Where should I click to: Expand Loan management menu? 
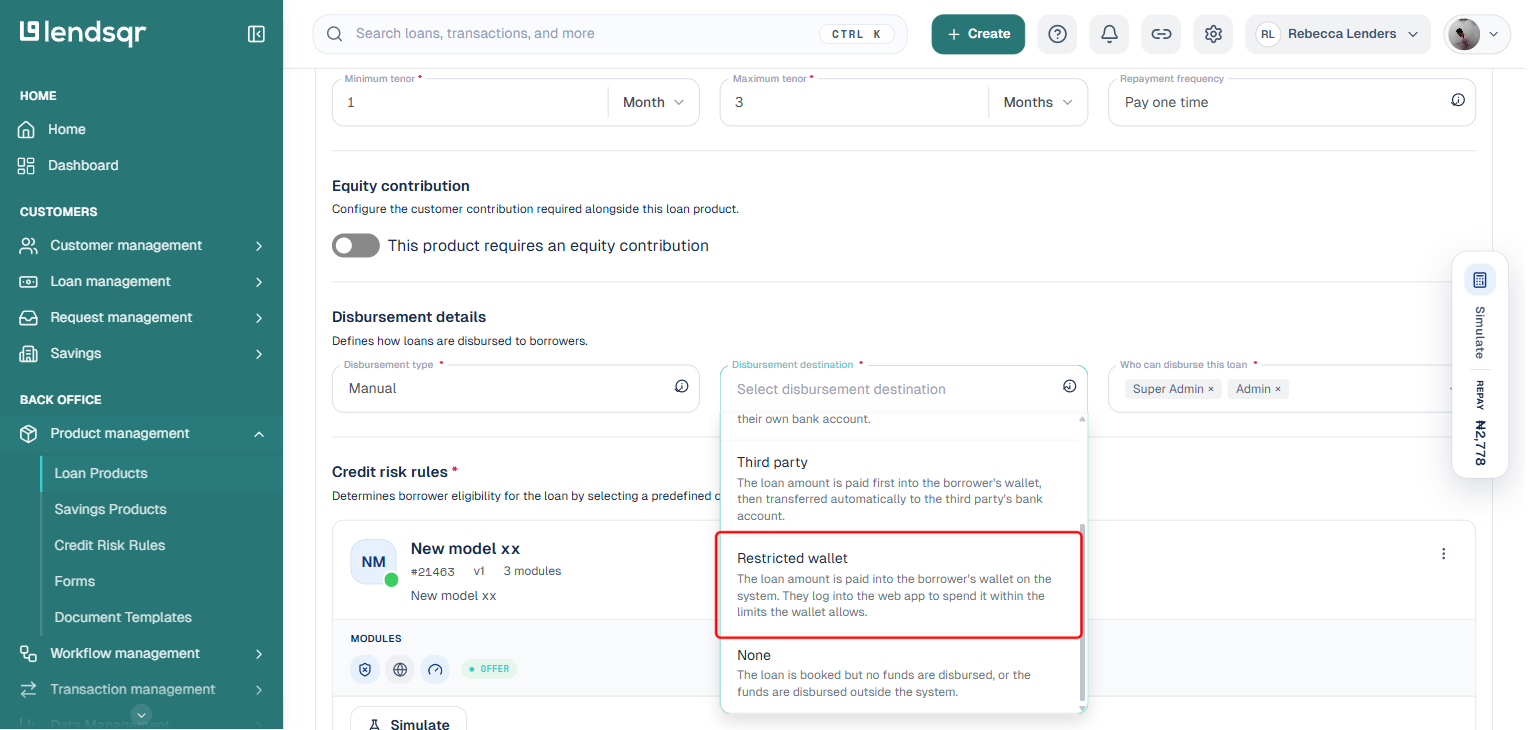141,282
